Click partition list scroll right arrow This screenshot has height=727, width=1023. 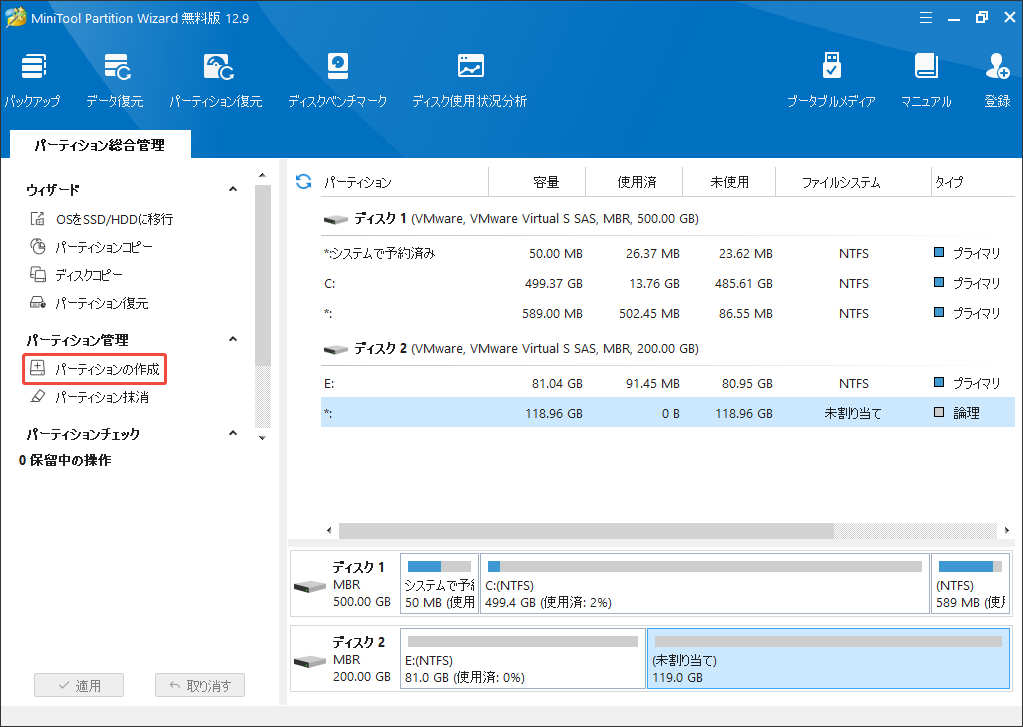pyautogui.click(x=1007, y=530)
